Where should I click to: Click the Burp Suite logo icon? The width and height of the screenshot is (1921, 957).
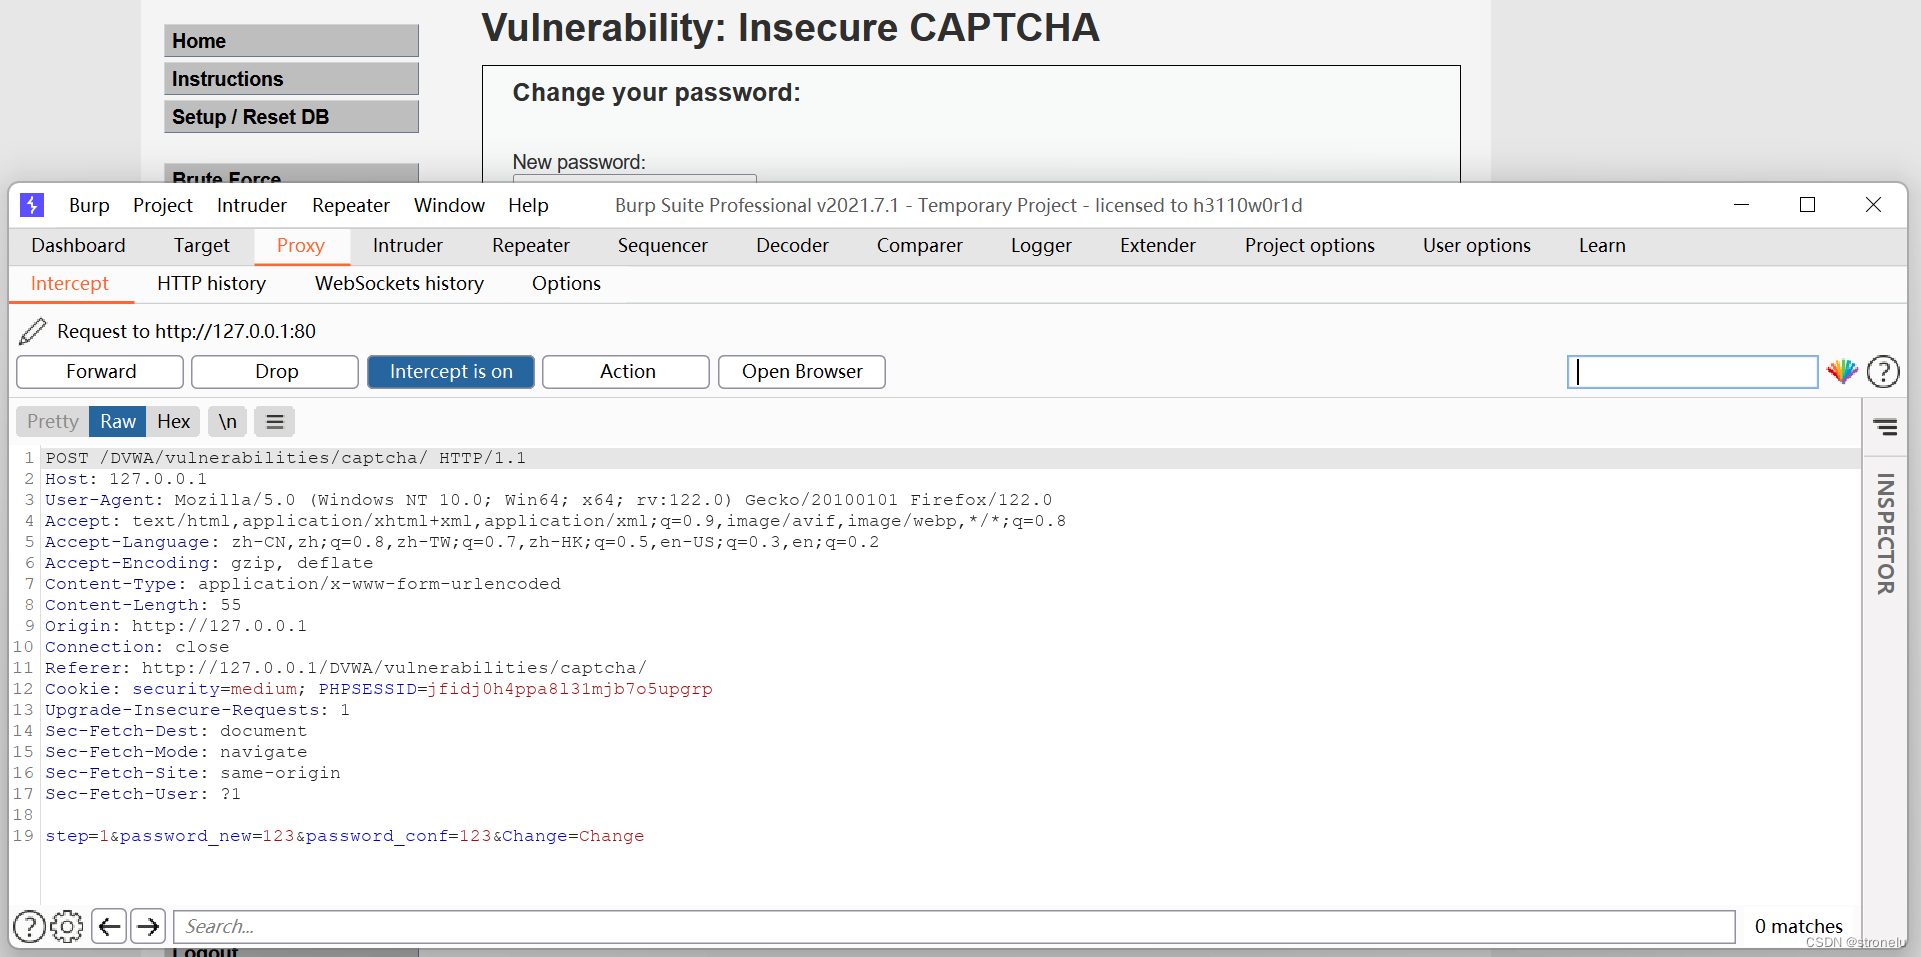32,205
